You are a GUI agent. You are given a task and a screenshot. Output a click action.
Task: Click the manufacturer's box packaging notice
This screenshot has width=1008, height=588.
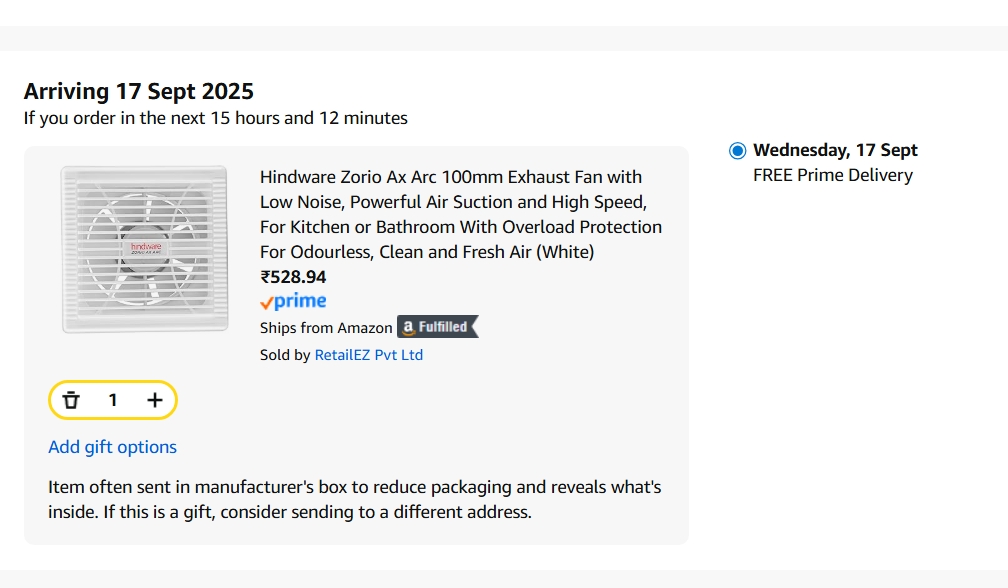tap(354, 499)
